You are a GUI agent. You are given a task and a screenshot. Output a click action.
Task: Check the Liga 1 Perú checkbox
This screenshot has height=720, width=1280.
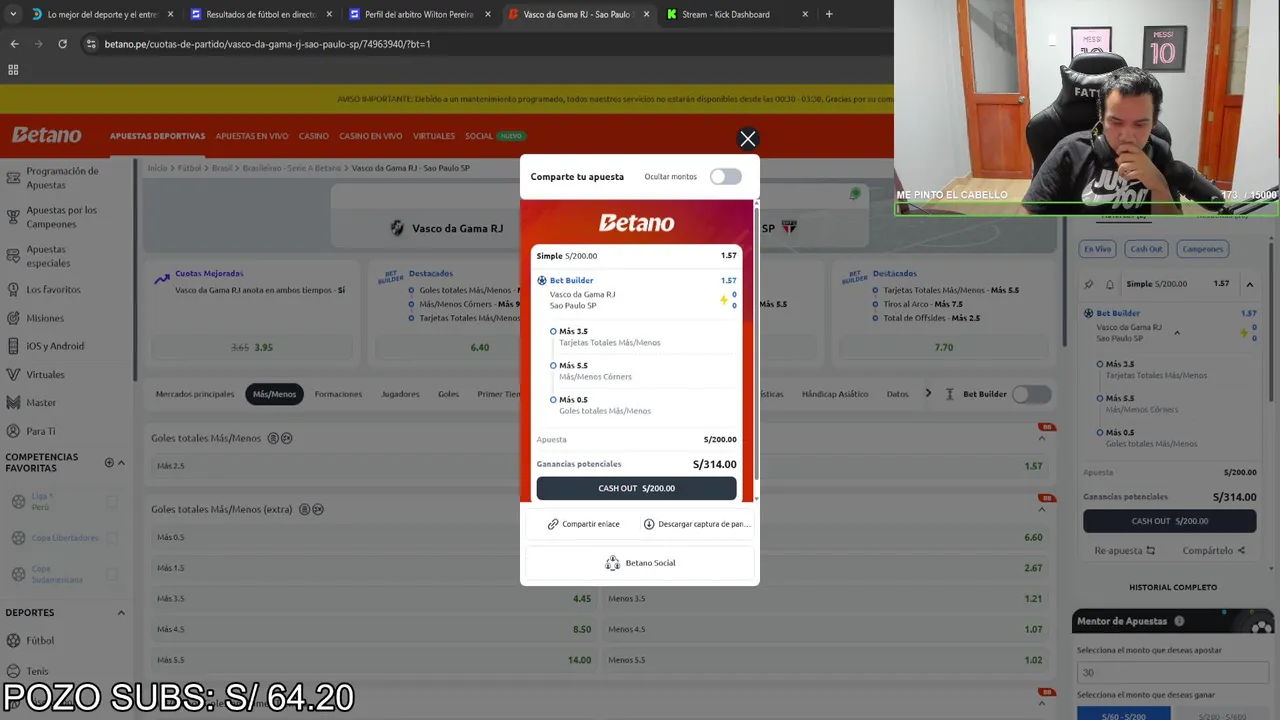pyautogui.click(x=112, y=502)
